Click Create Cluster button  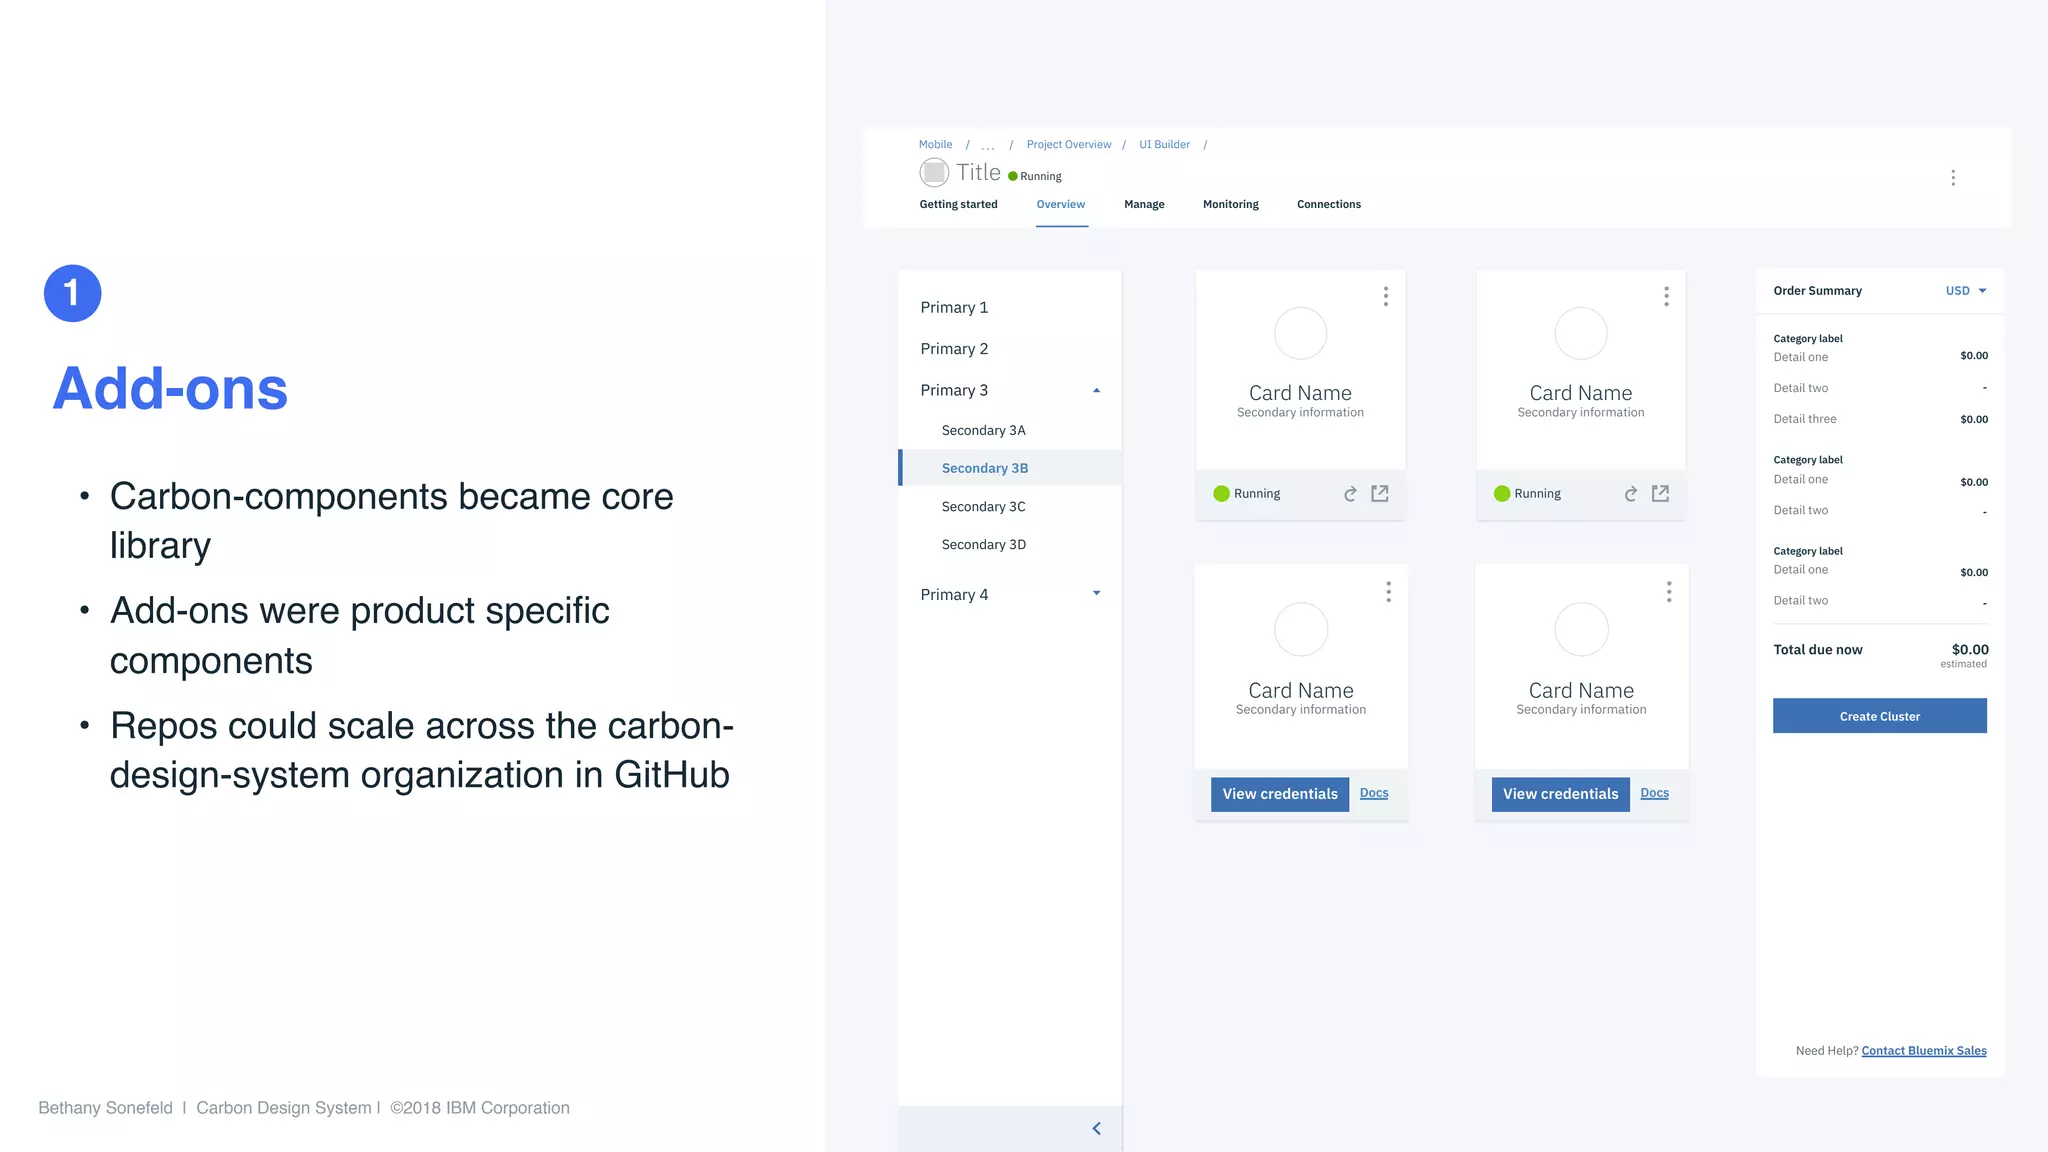1880,716
